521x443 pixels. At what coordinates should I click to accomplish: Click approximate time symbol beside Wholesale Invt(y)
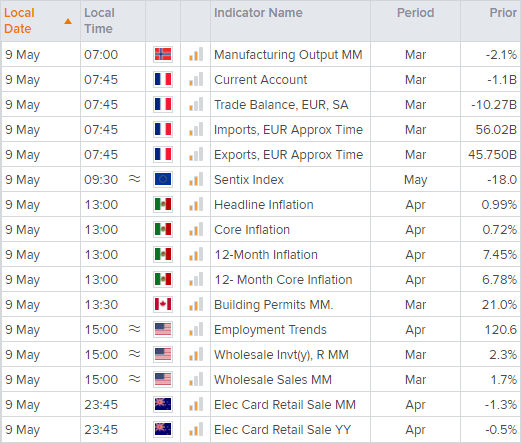coord(134,354)
